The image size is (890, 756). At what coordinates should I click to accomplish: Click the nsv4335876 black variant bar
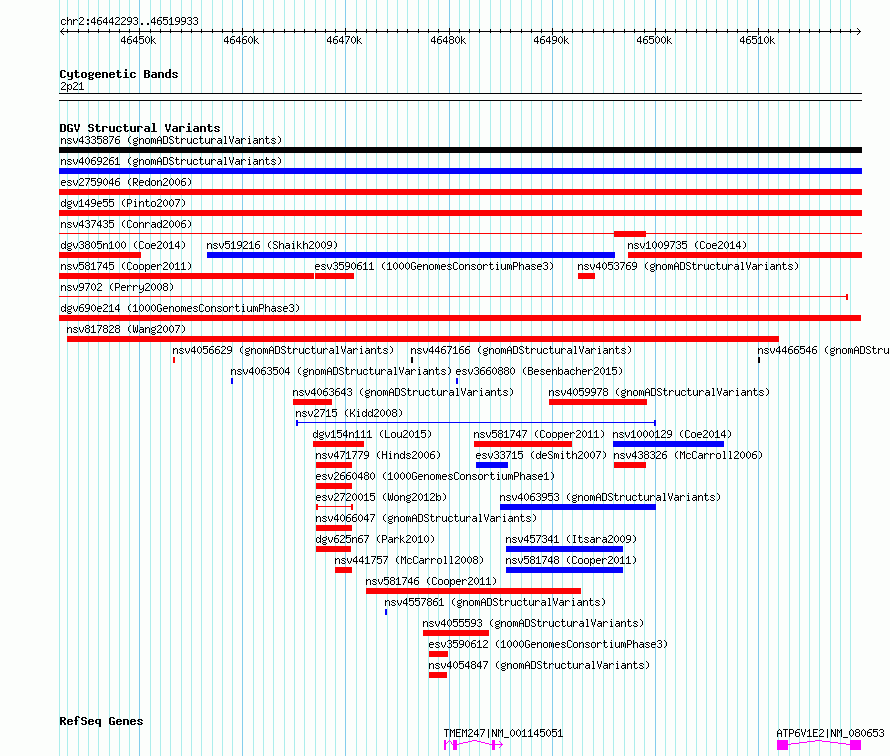pyautogui.click(x=460, y=150)
